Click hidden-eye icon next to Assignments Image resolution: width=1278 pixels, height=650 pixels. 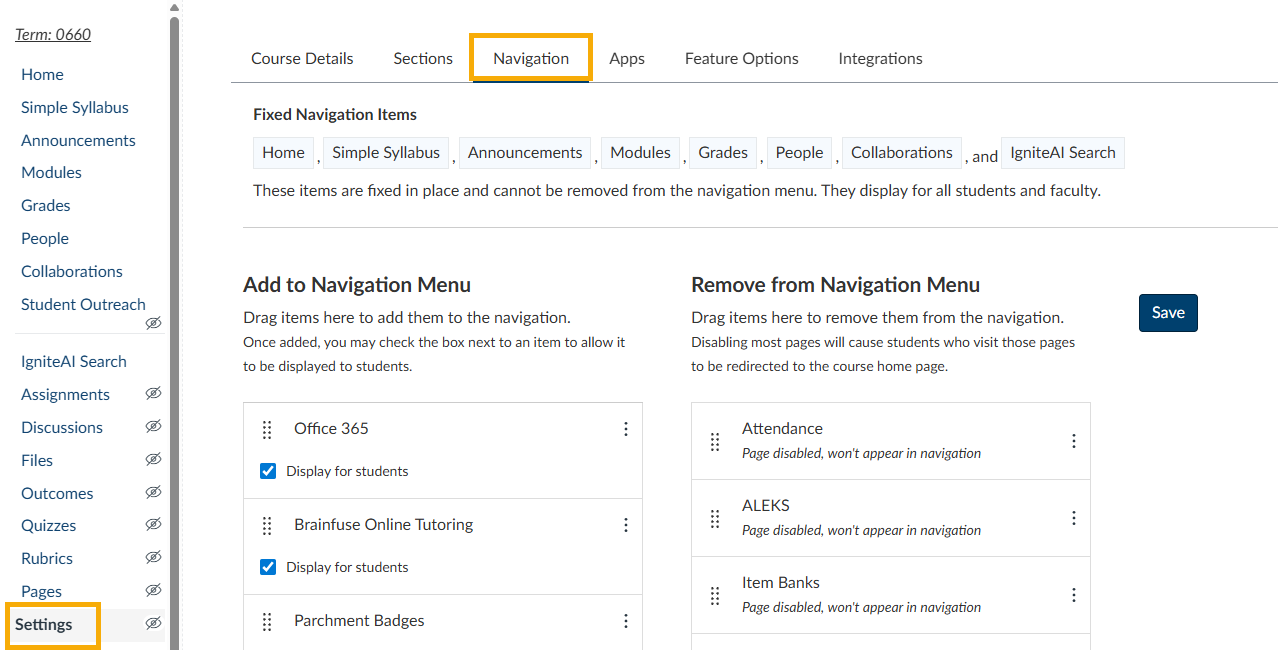153,394
